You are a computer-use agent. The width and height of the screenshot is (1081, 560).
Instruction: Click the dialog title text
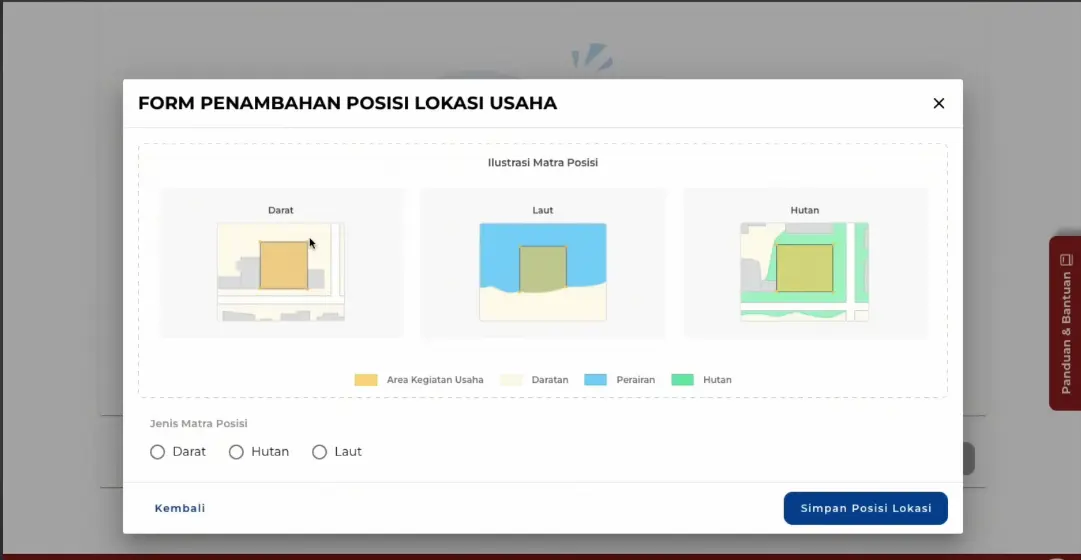(347, 103)
